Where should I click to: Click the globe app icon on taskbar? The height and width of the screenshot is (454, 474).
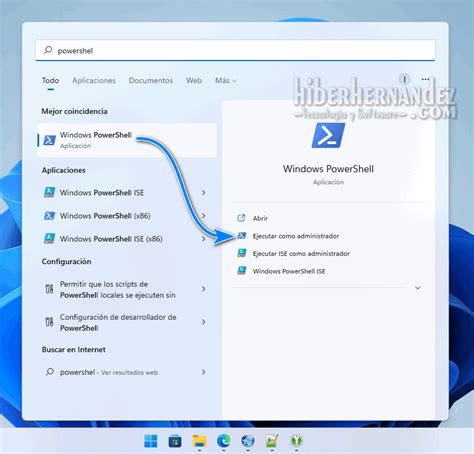(x=248, y=441)
